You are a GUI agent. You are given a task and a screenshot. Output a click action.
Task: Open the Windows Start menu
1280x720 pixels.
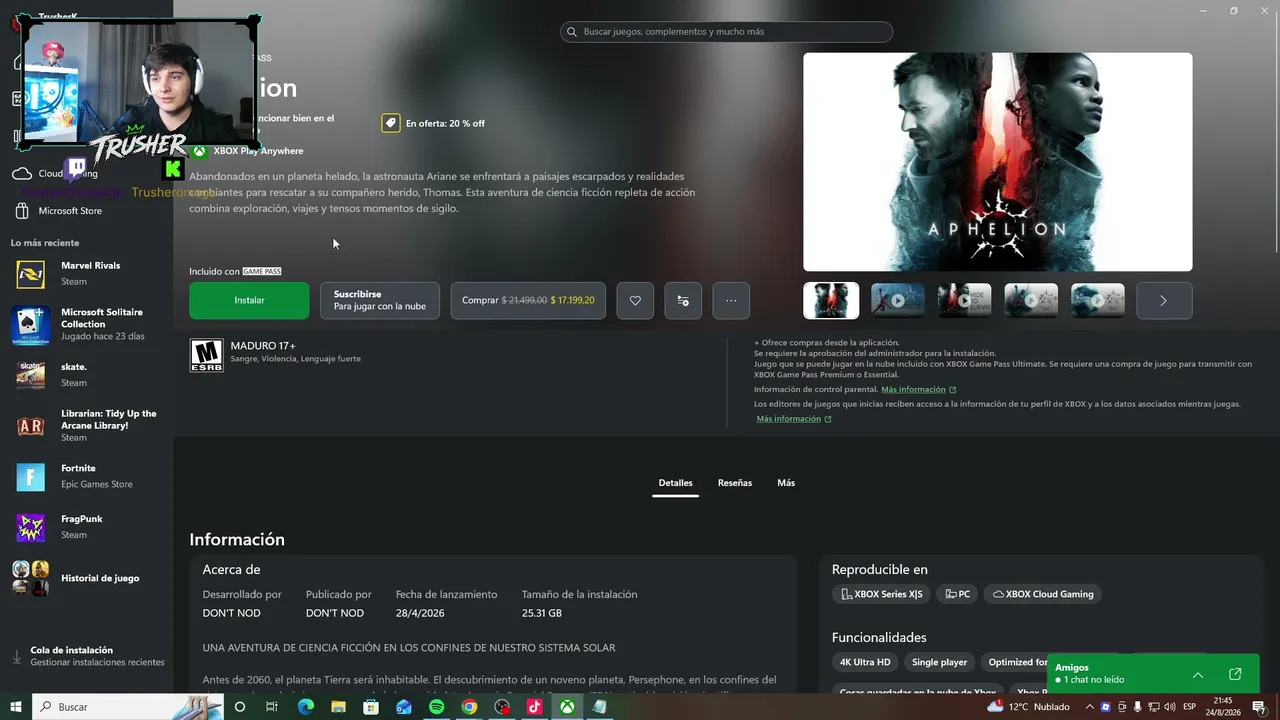pyautogui.click(x=16, y=707)
